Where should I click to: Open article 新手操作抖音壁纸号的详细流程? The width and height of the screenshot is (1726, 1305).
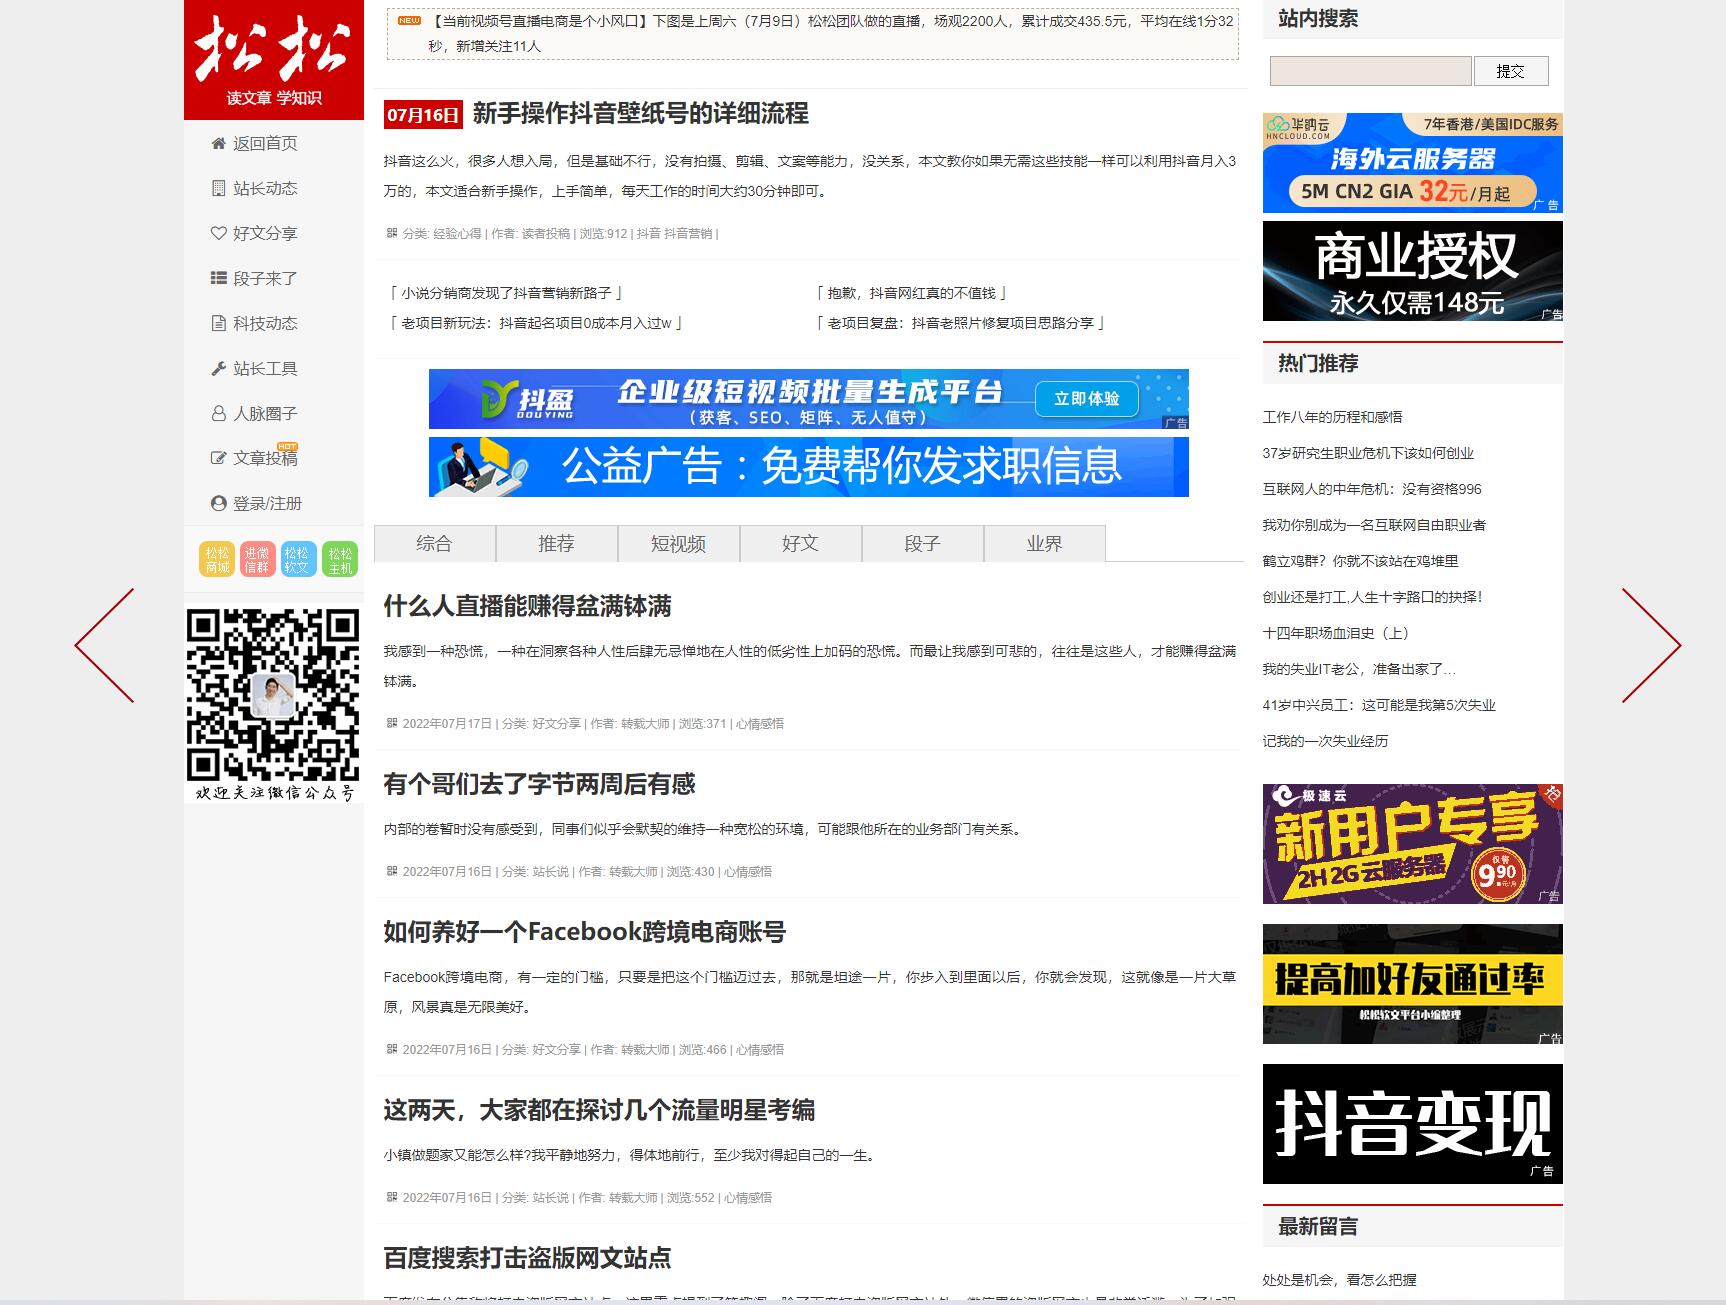point(640,114)
